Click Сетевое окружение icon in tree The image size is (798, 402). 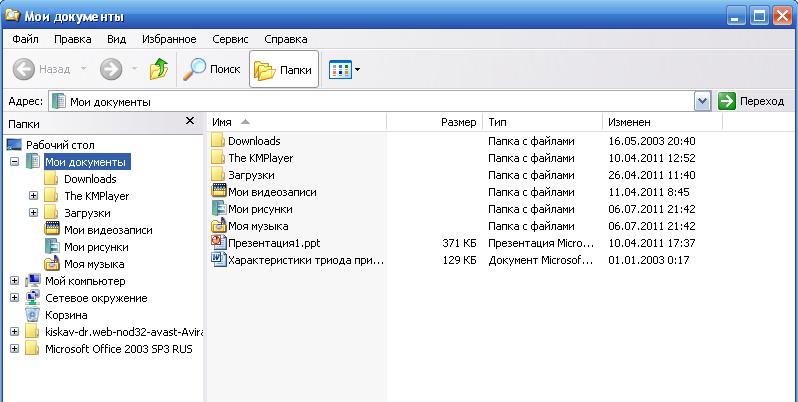pyautogui.click(x=33, y=298)
